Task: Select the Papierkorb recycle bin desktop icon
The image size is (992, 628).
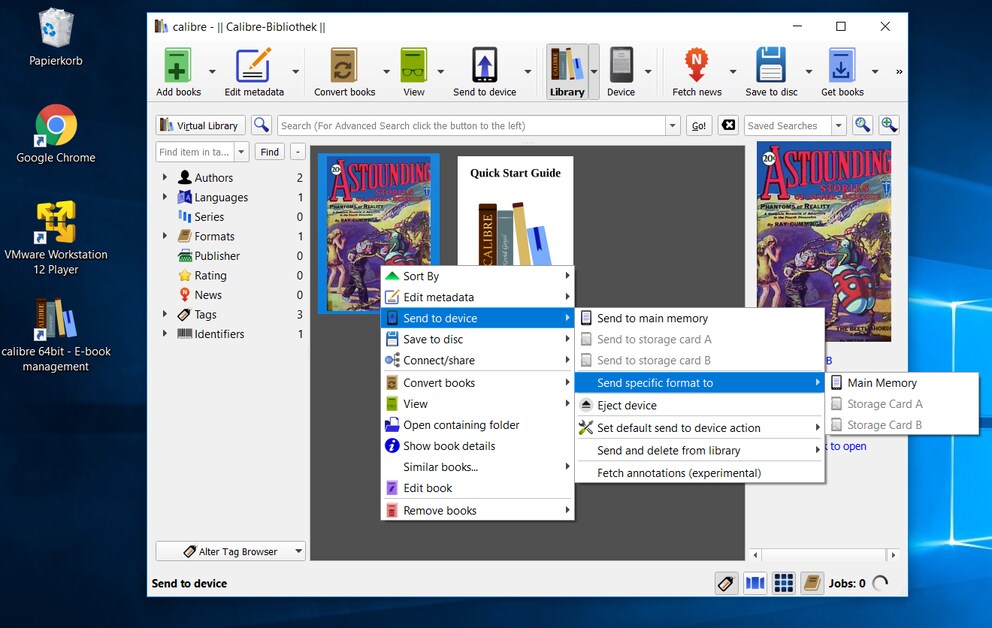Action: tap(56, 38)
